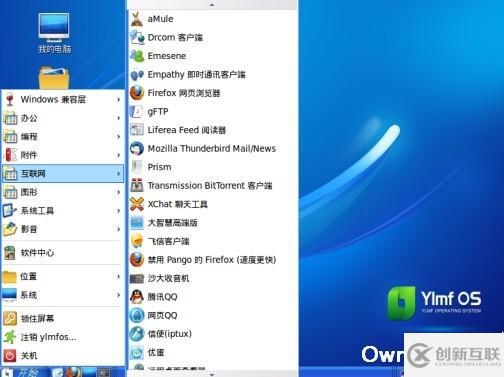The image size is (504, 377).
Task: Choose 关机 to shut down
Action: pos(63,356)
